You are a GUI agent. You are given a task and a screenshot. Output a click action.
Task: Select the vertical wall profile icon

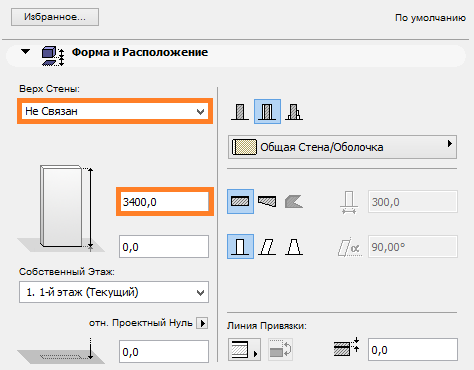240,246
